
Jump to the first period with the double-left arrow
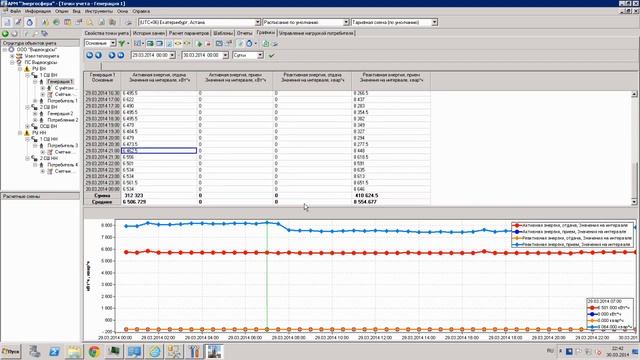tap(89, 55)
